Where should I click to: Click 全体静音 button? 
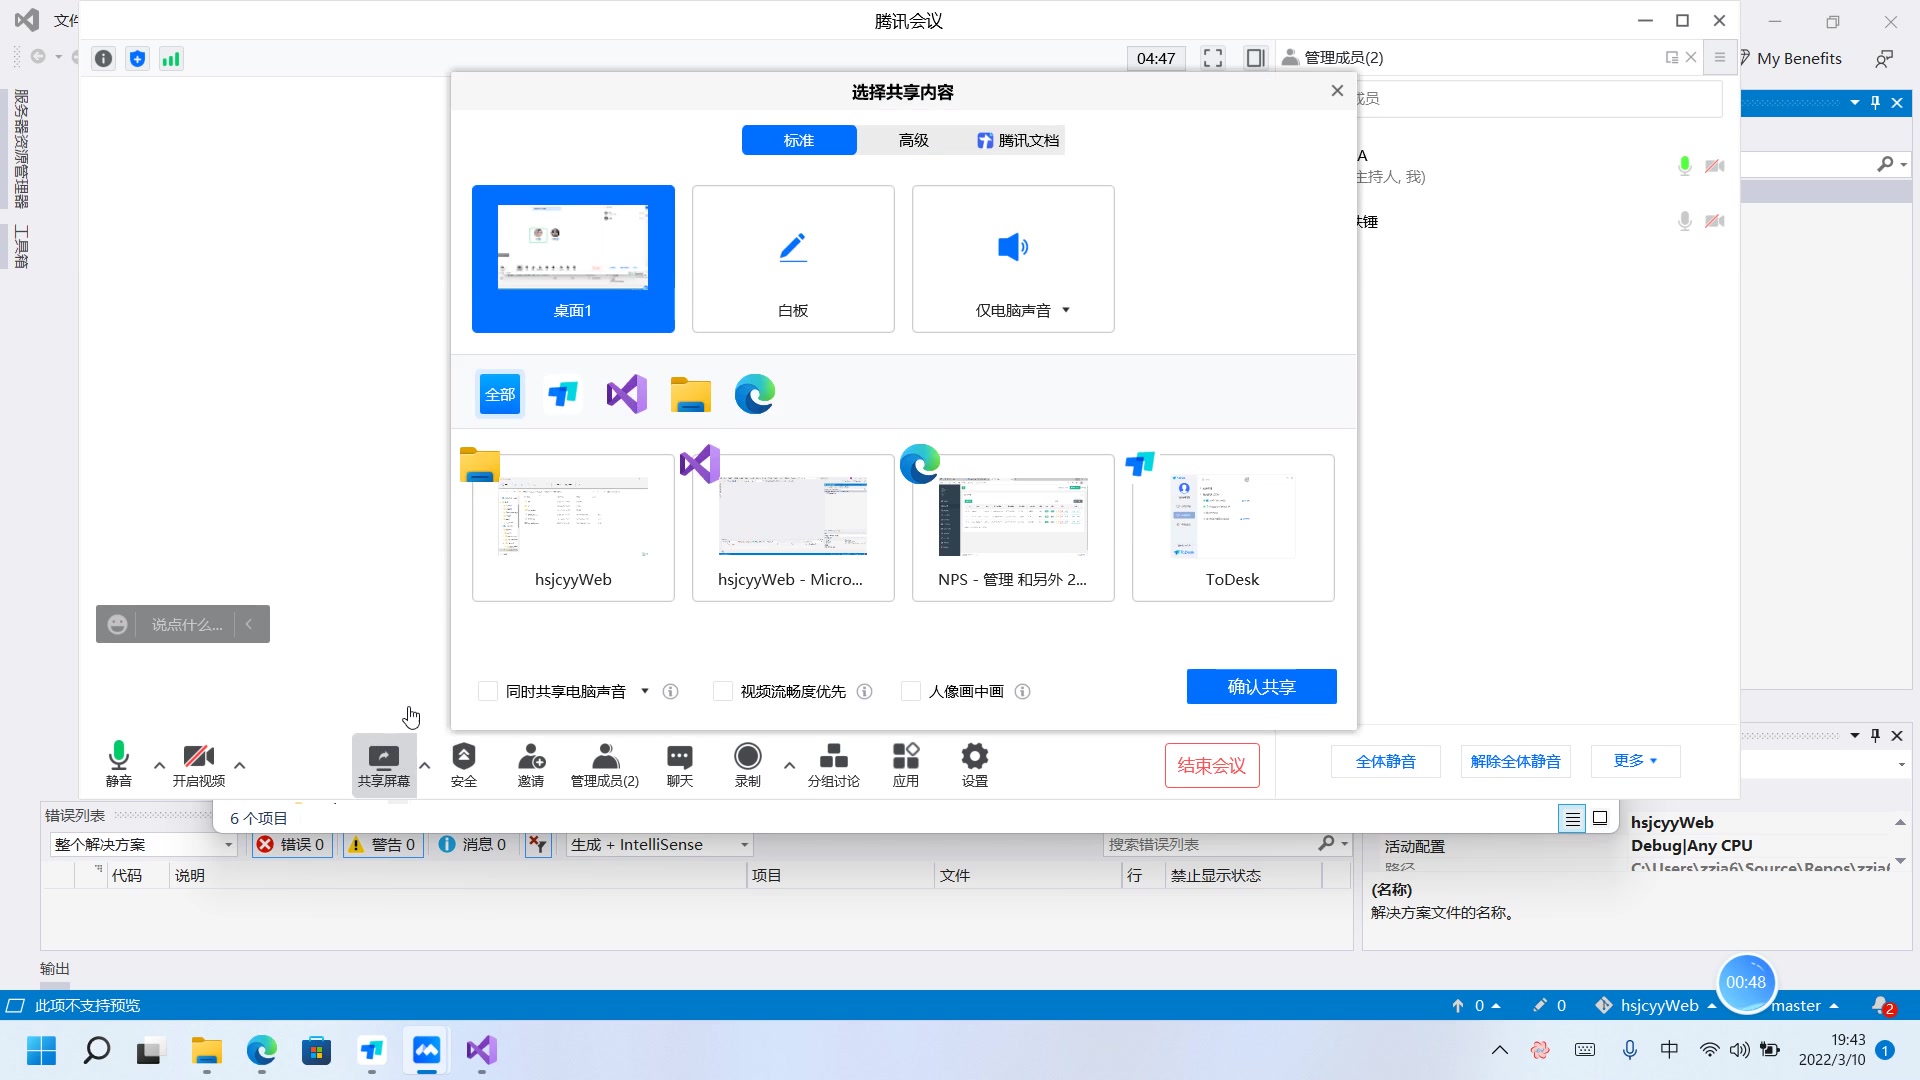click(1386, 761)
